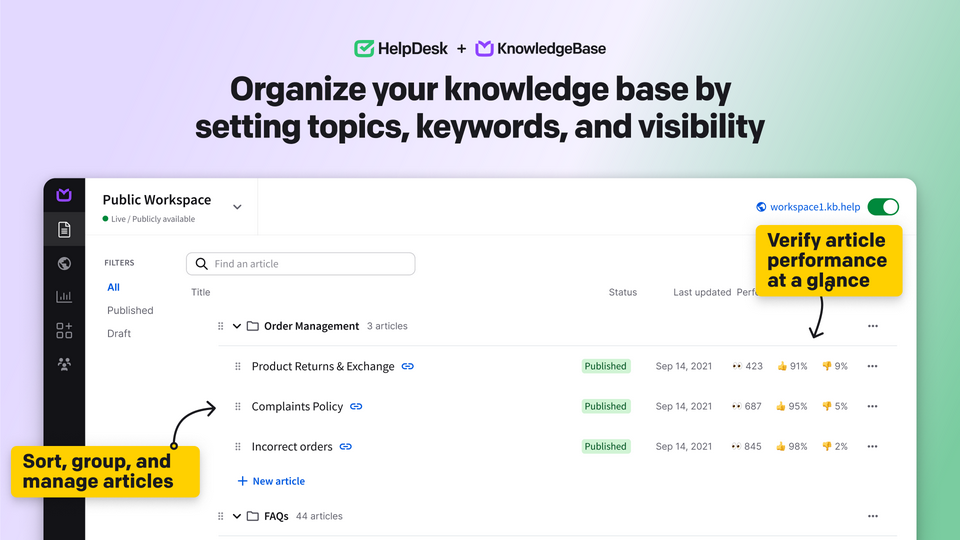Viewport: 960px width, 540px height.
Task: Open more options for Order Management folder
Action: [x=872, y=326]
